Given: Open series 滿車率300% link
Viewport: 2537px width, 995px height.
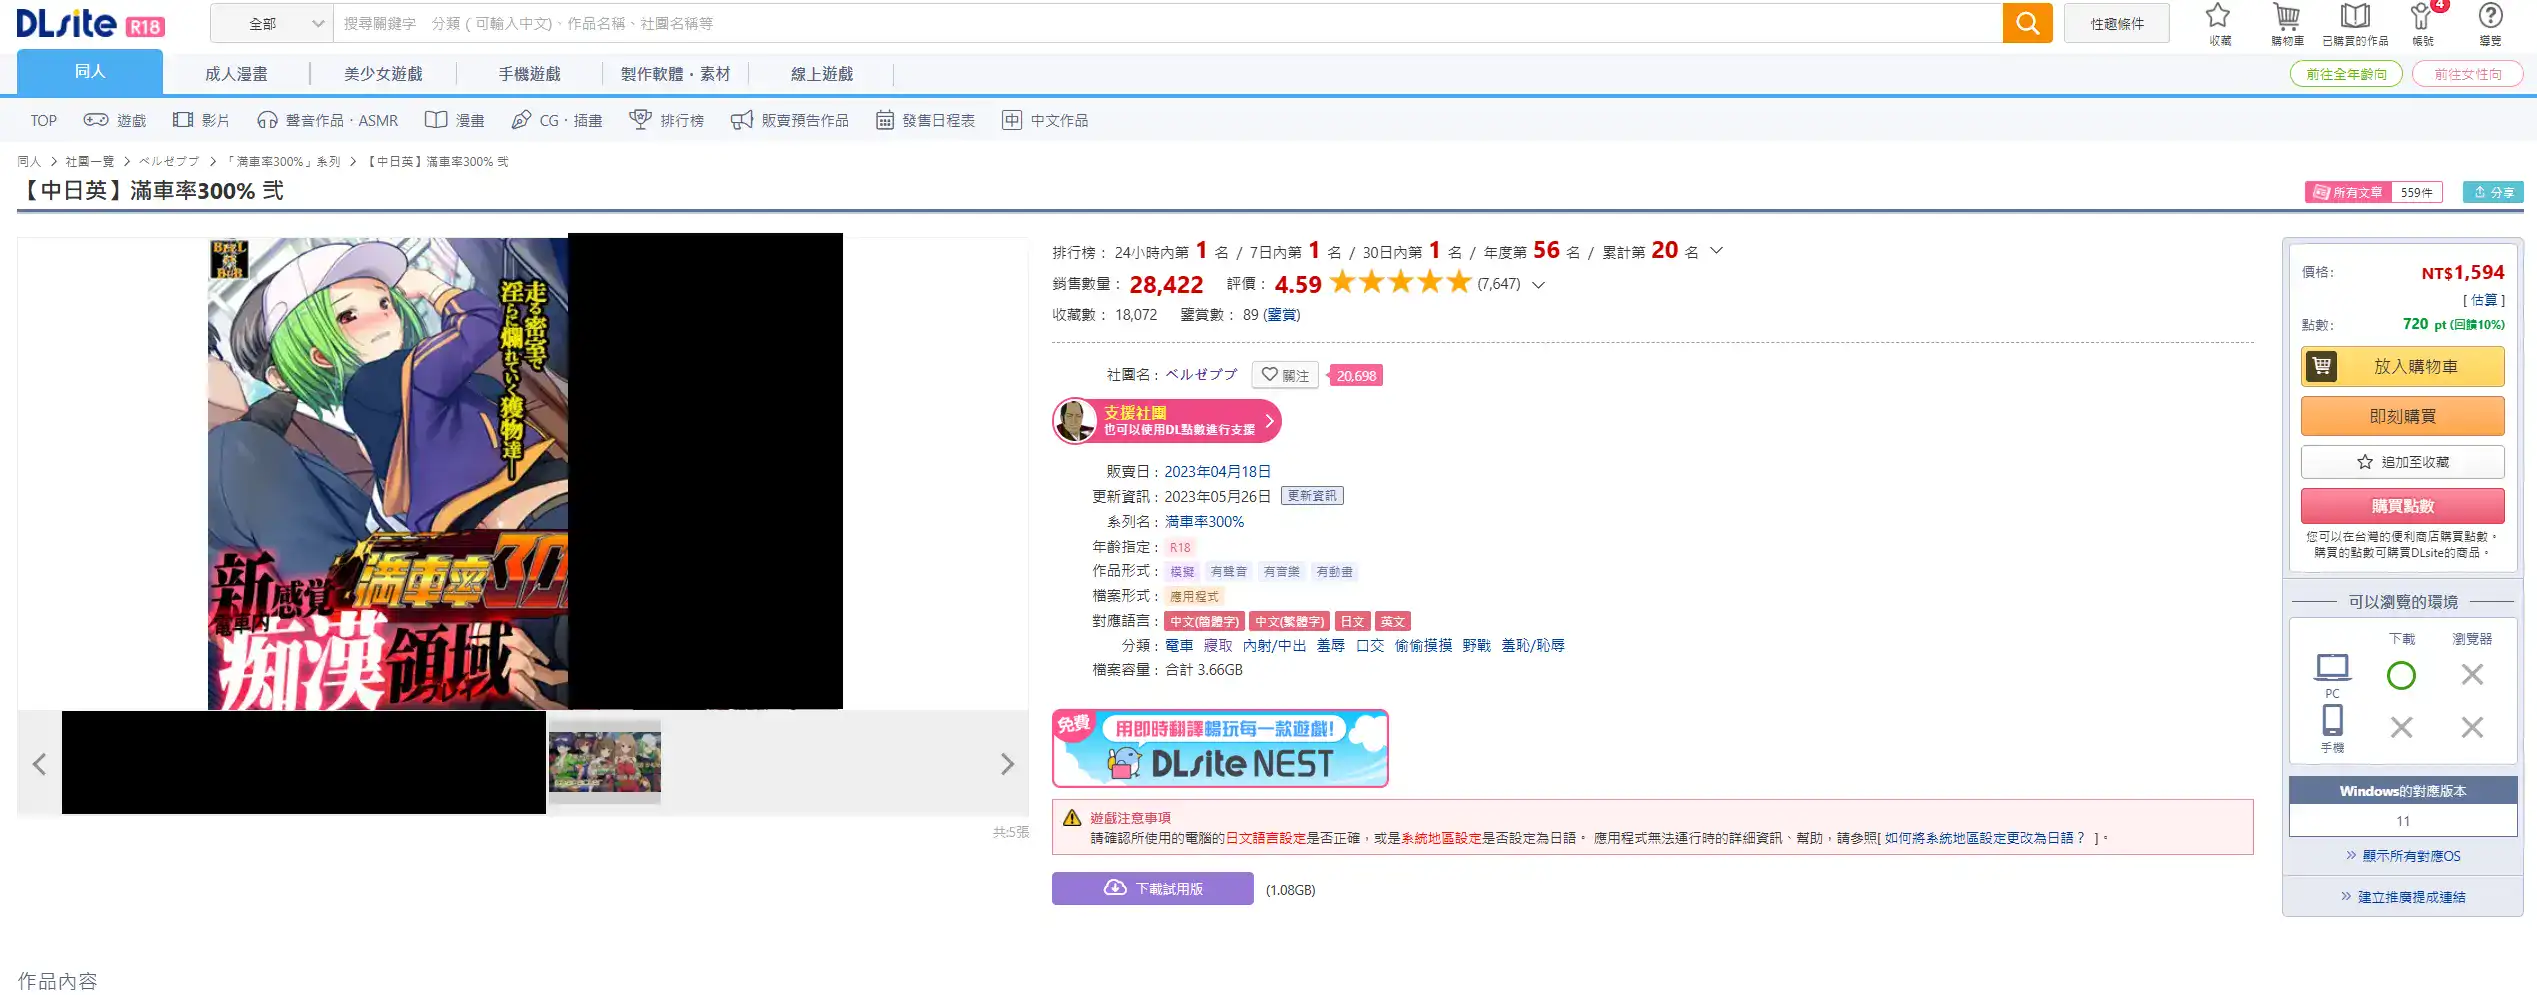Looking at the screenshot, I should [1204, 521].
